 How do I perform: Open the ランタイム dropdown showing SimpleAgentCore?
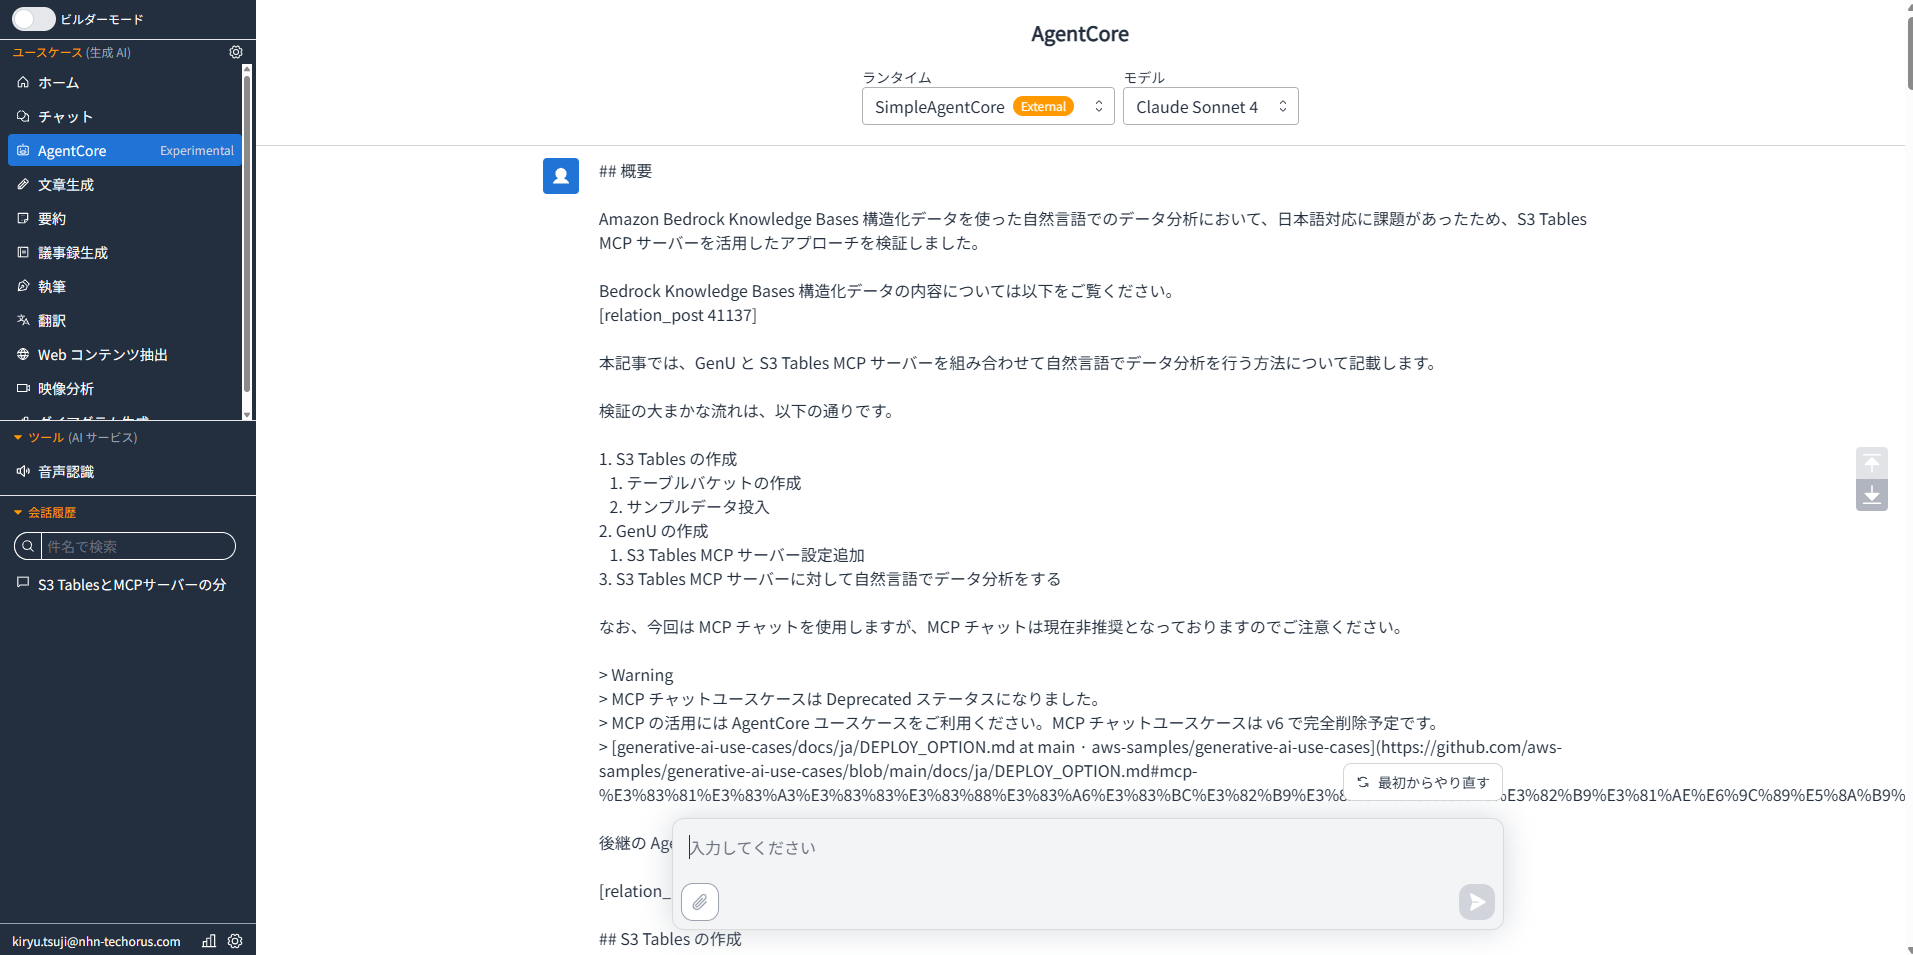[987, 106]
